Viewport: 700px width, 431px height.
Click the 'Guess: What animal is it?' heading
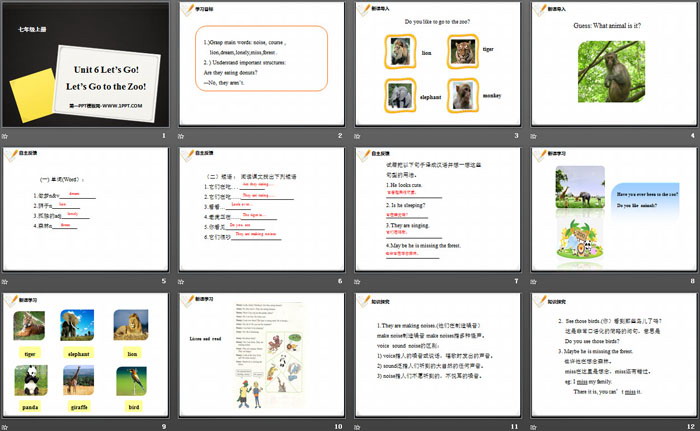pyautogui.click(x=607, y=25)
